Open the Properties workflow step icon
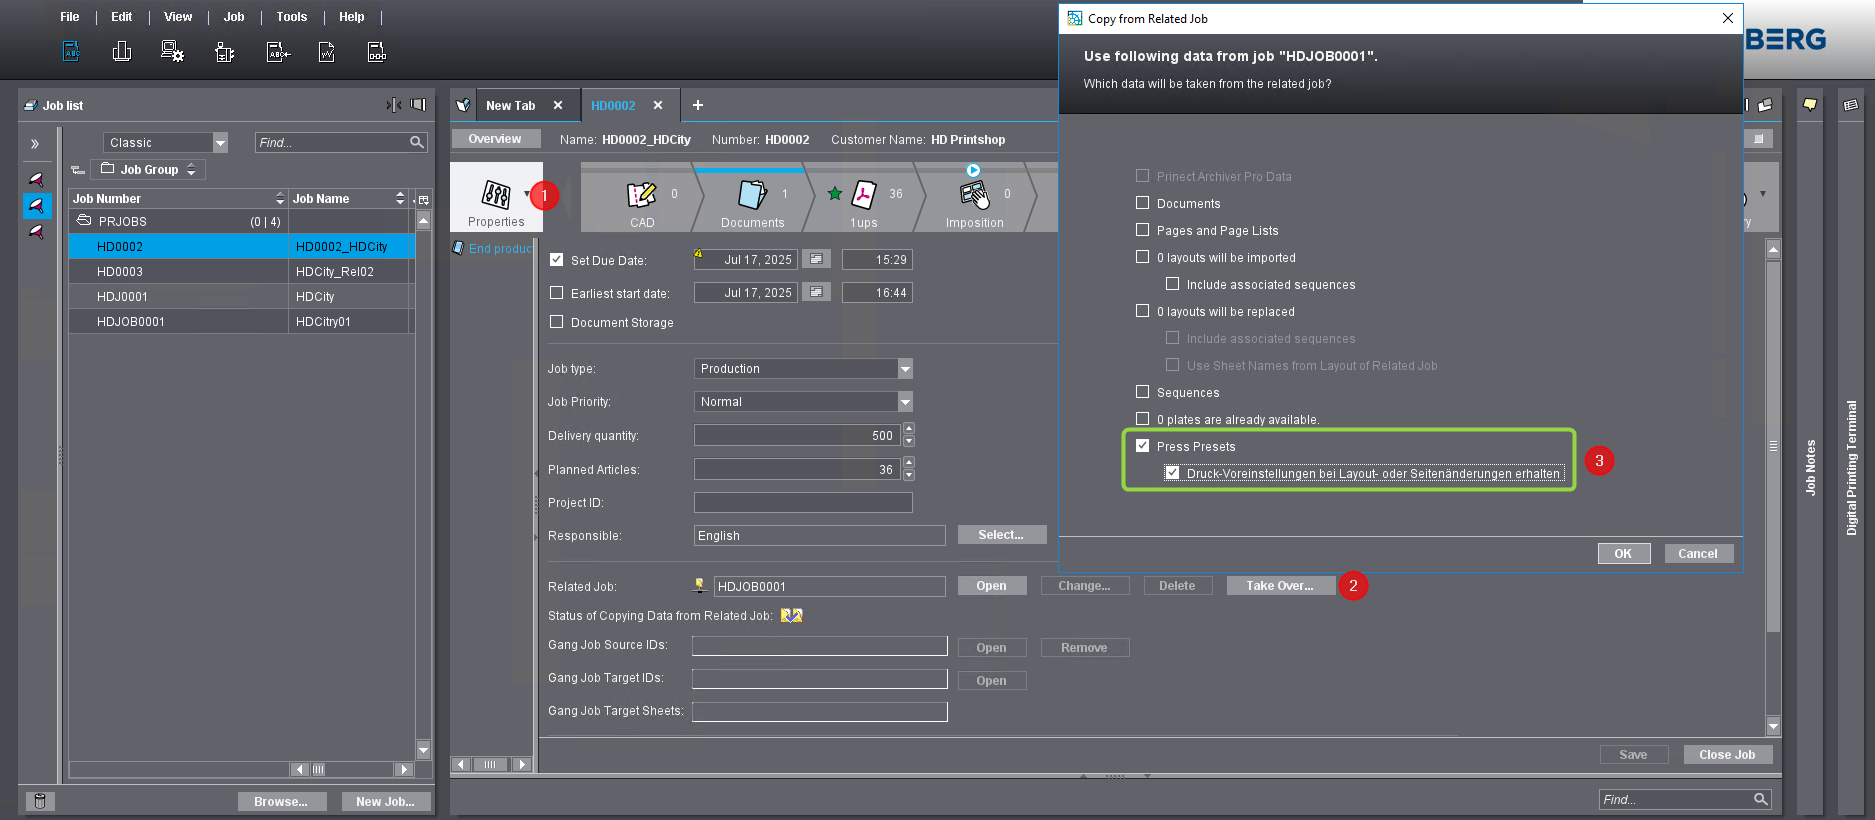The image size is (1875, 820). coord(496,196)
